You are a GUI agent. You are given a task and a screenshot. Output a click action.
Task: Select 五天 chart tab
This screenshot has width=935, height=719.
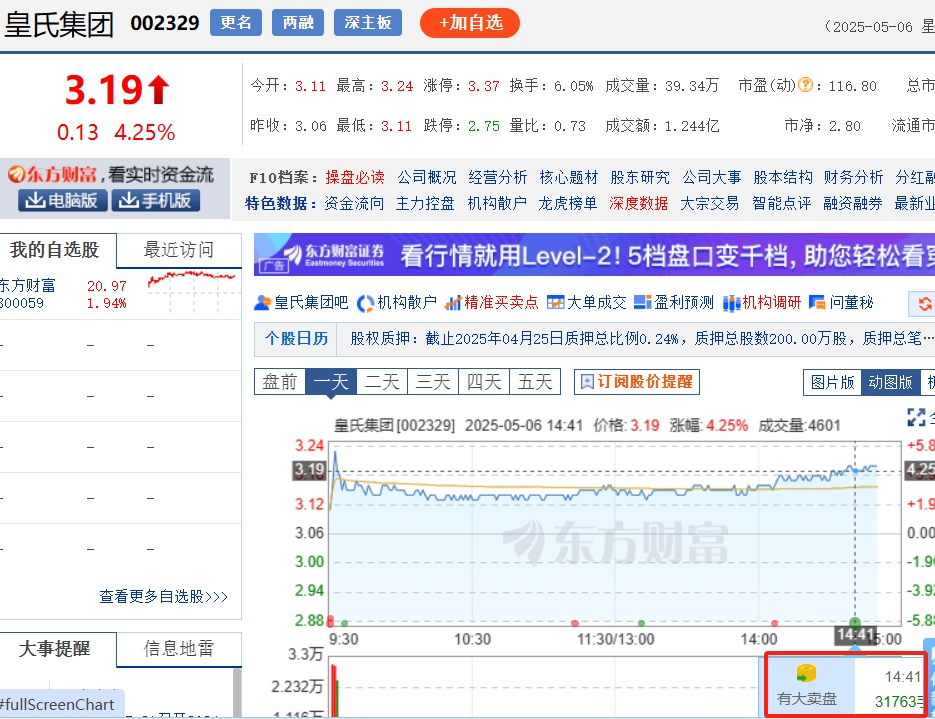pyautogui.click(x=535, y=382)
